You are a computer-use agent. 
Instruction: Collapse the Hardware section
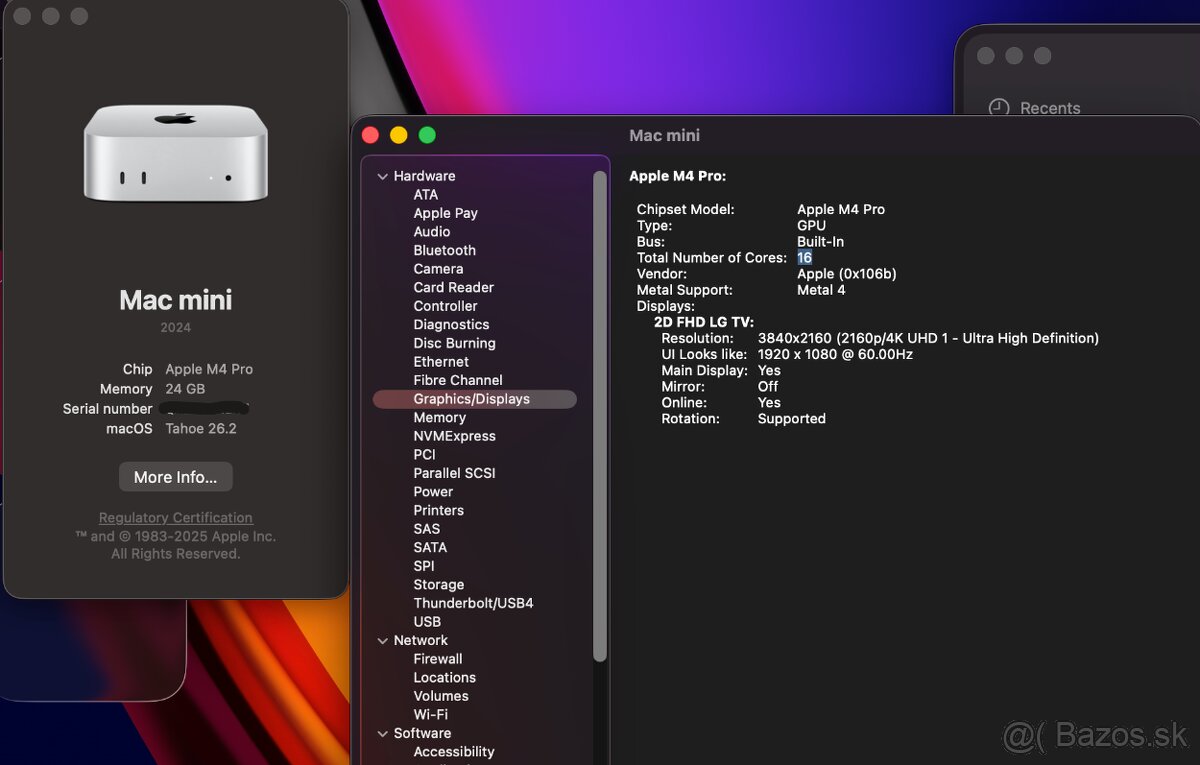(x=382, y=175)
